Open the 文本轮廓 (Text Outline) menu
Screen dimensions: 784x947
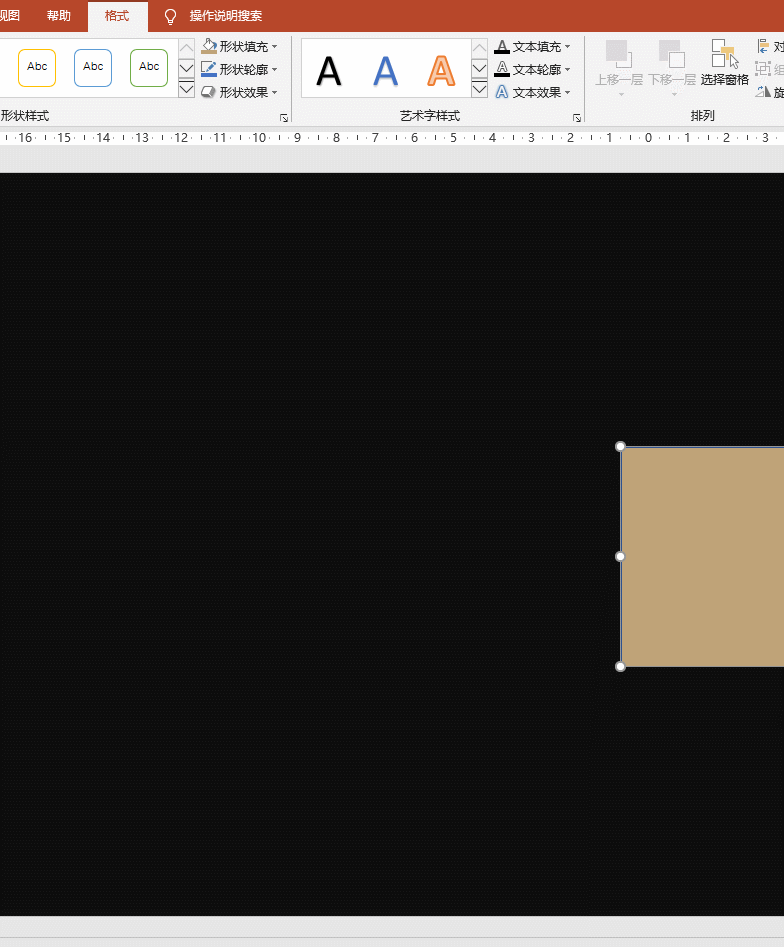coord(533,69)
